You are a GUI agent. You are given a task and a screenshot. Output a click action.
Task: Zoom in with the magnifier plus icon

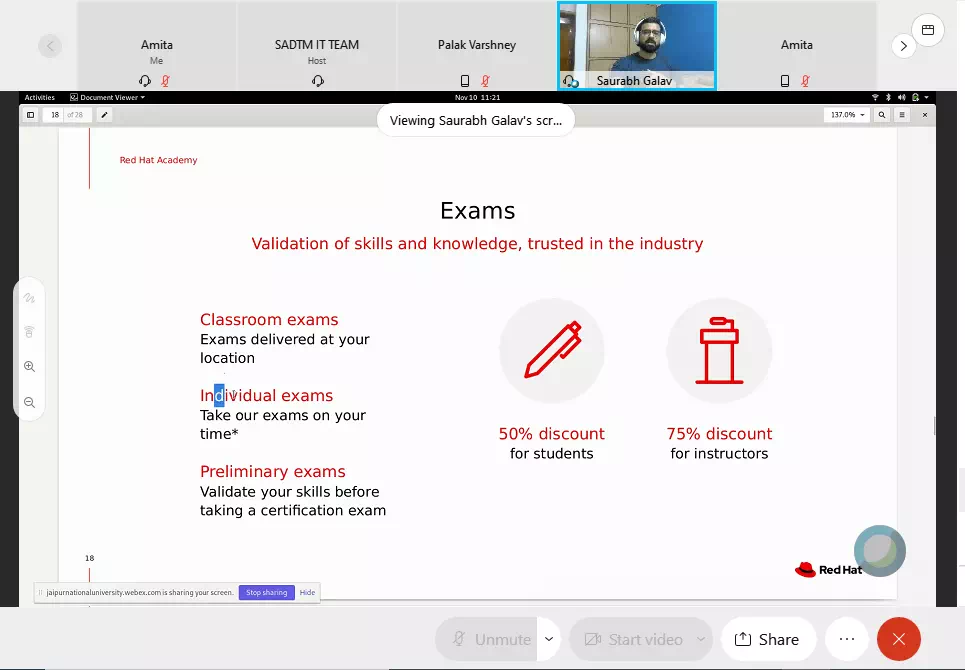pyautogui.click(x=29, y=367)
